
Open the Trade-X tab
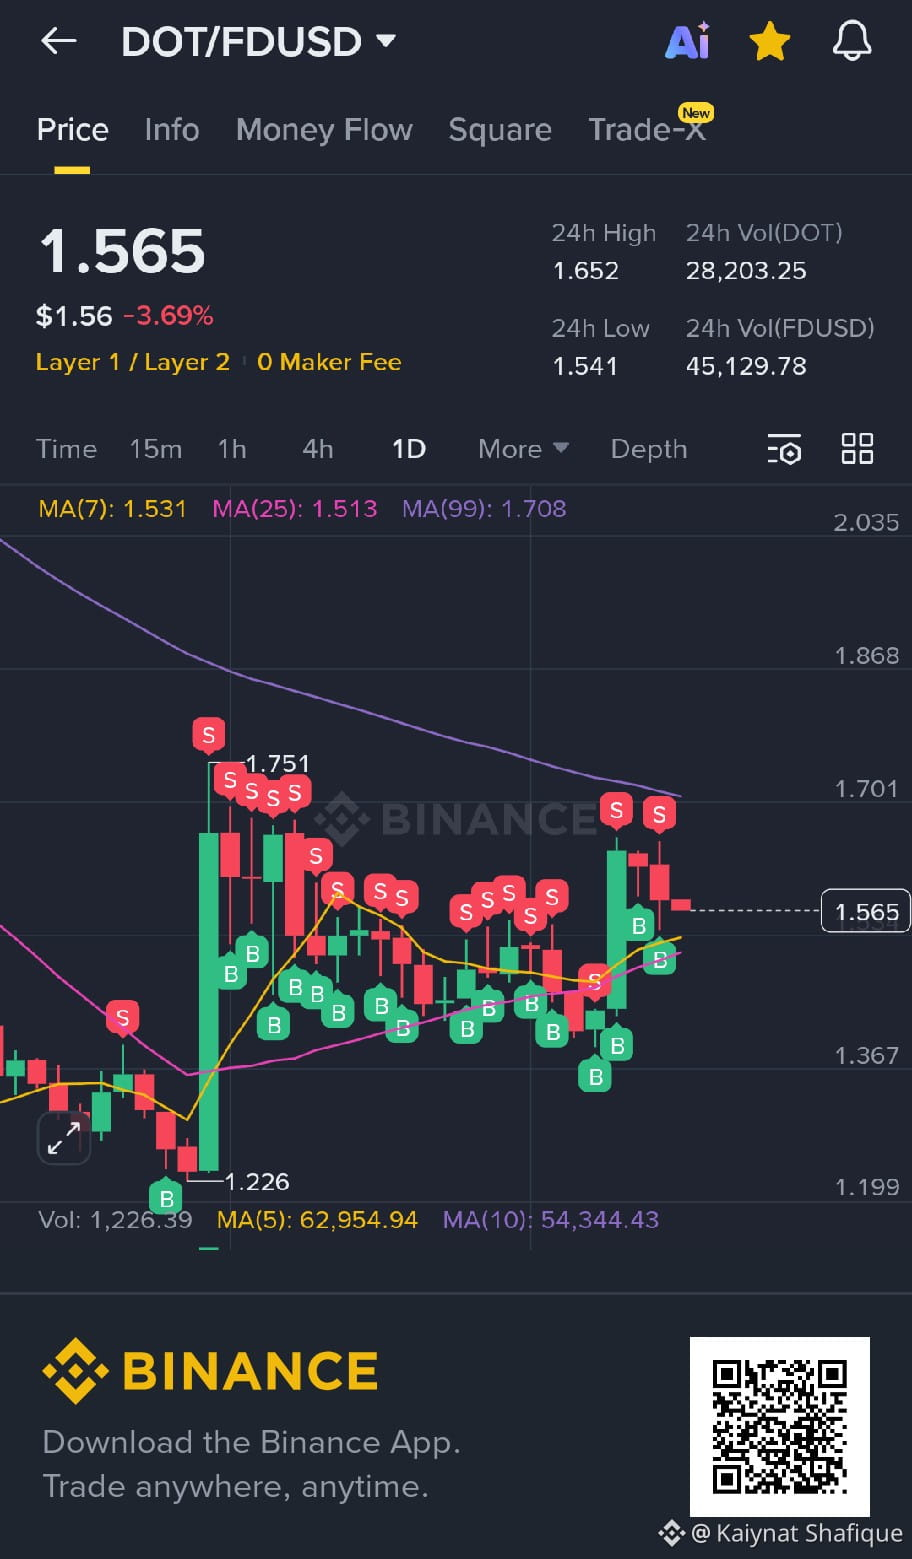point(647,129)
